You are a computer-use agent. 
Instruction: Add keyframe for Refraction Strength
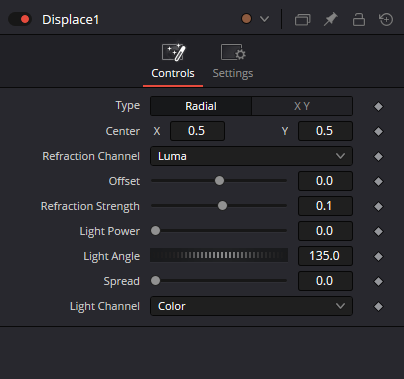[x=378, y=207]
